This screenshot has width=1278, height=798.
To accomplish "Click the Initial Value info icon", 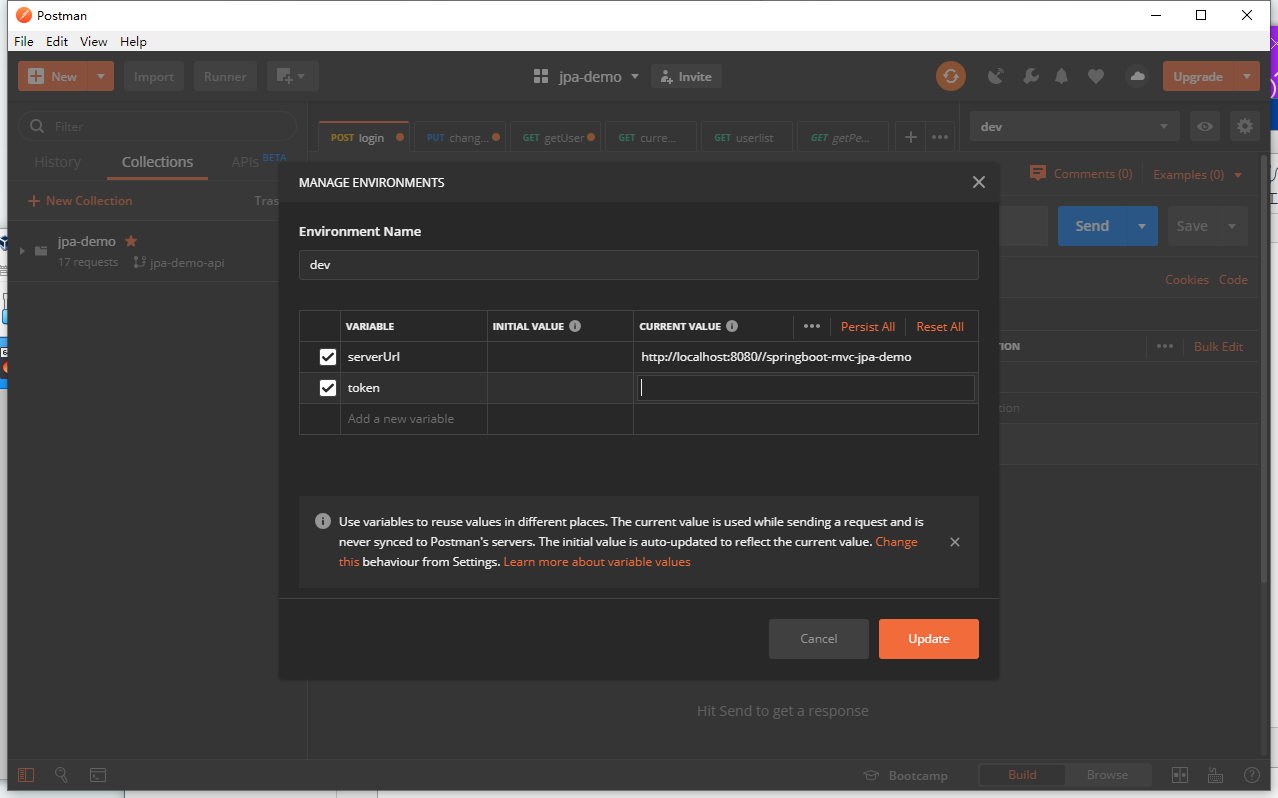I will (575, 326).
